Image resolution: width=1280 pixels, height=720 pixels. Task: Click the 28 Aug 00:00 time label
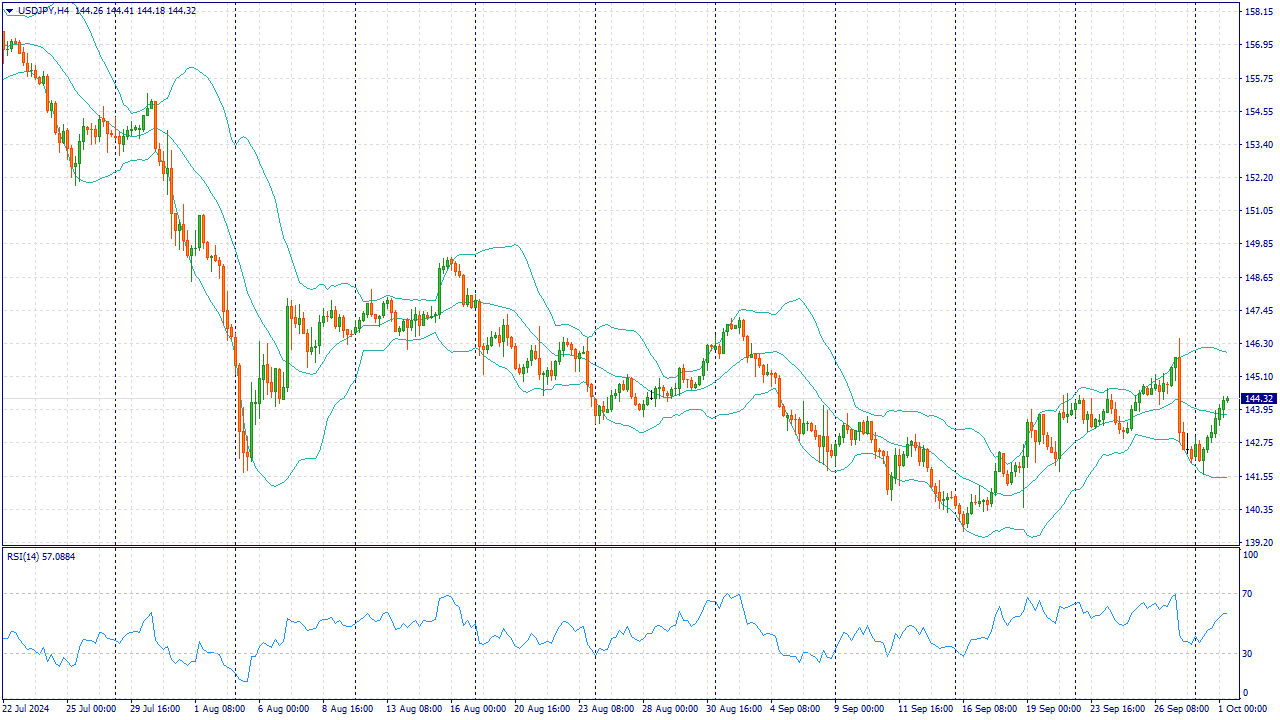[670, 708]
